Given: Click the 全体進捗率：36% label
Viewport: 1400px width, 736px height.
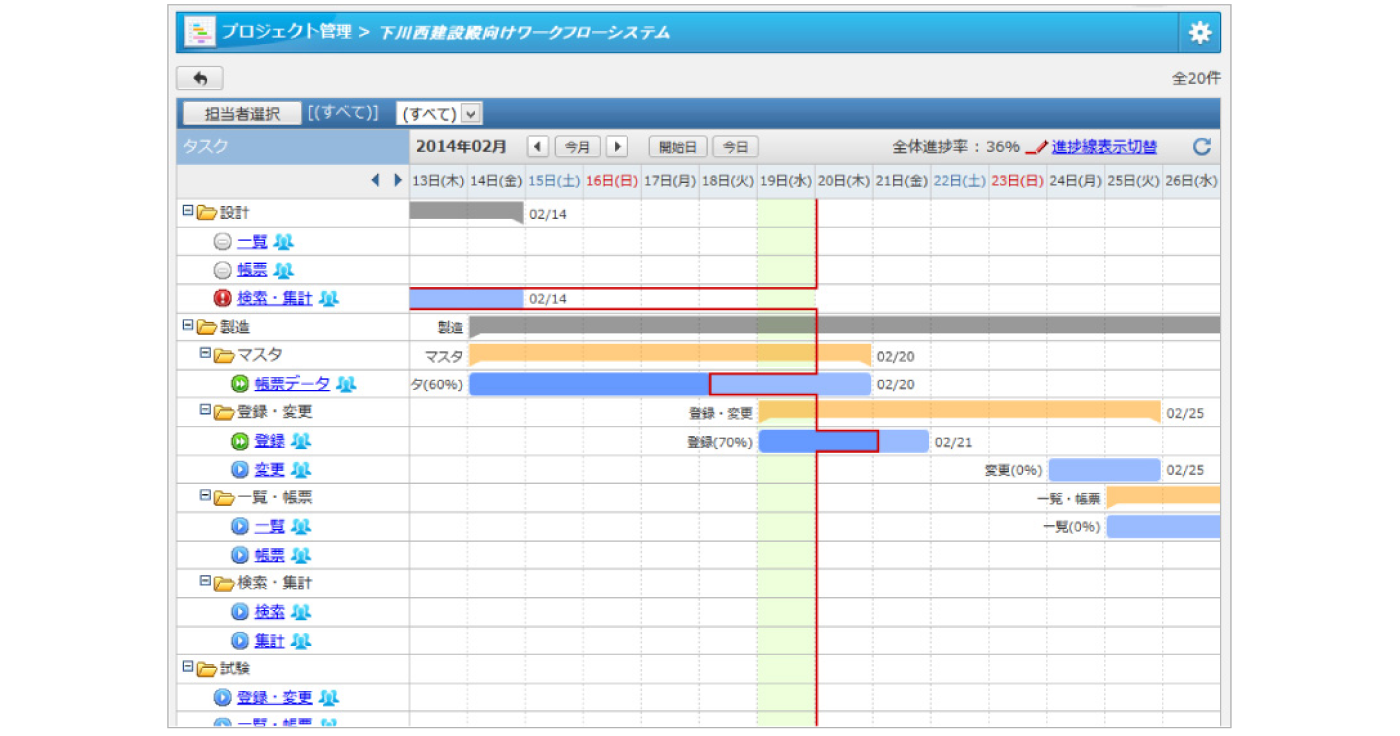Looking at the screenshot, I should point(956,147).
